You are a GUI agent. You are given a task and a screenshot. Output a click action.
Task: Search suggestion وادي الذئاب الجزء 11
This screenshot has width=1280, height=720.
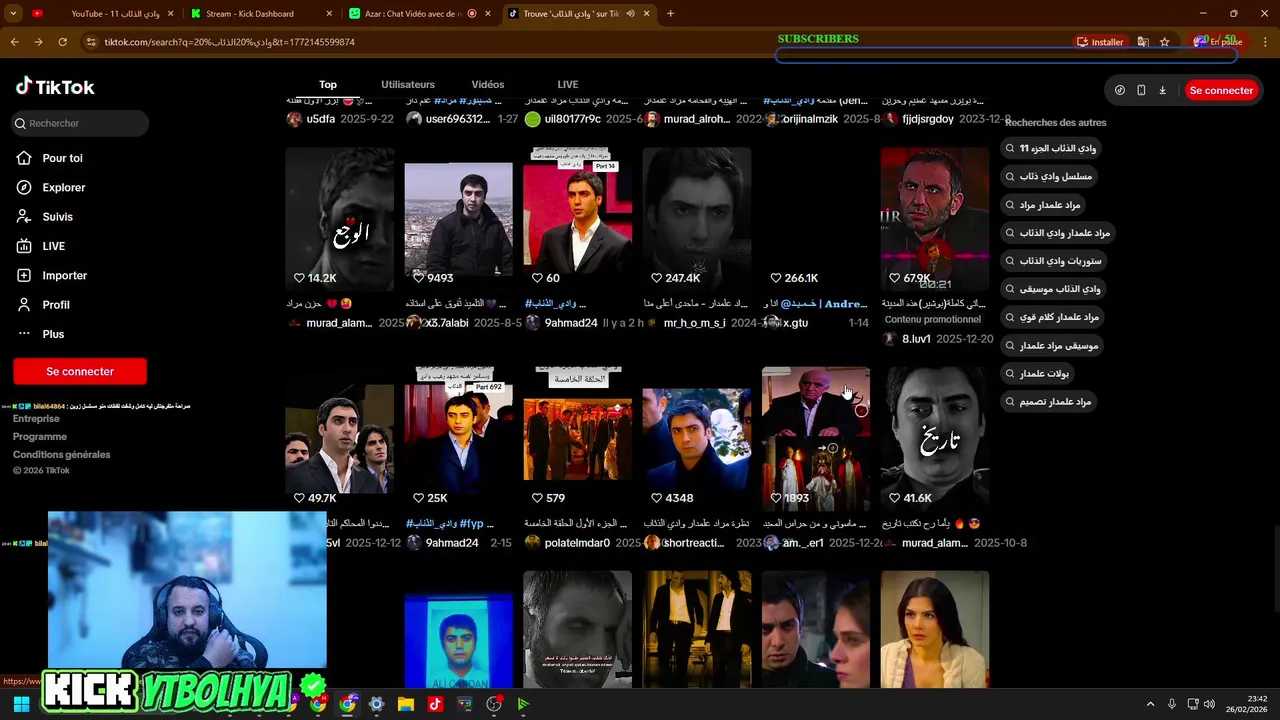pyautogui.click(x=1052, y=148)
